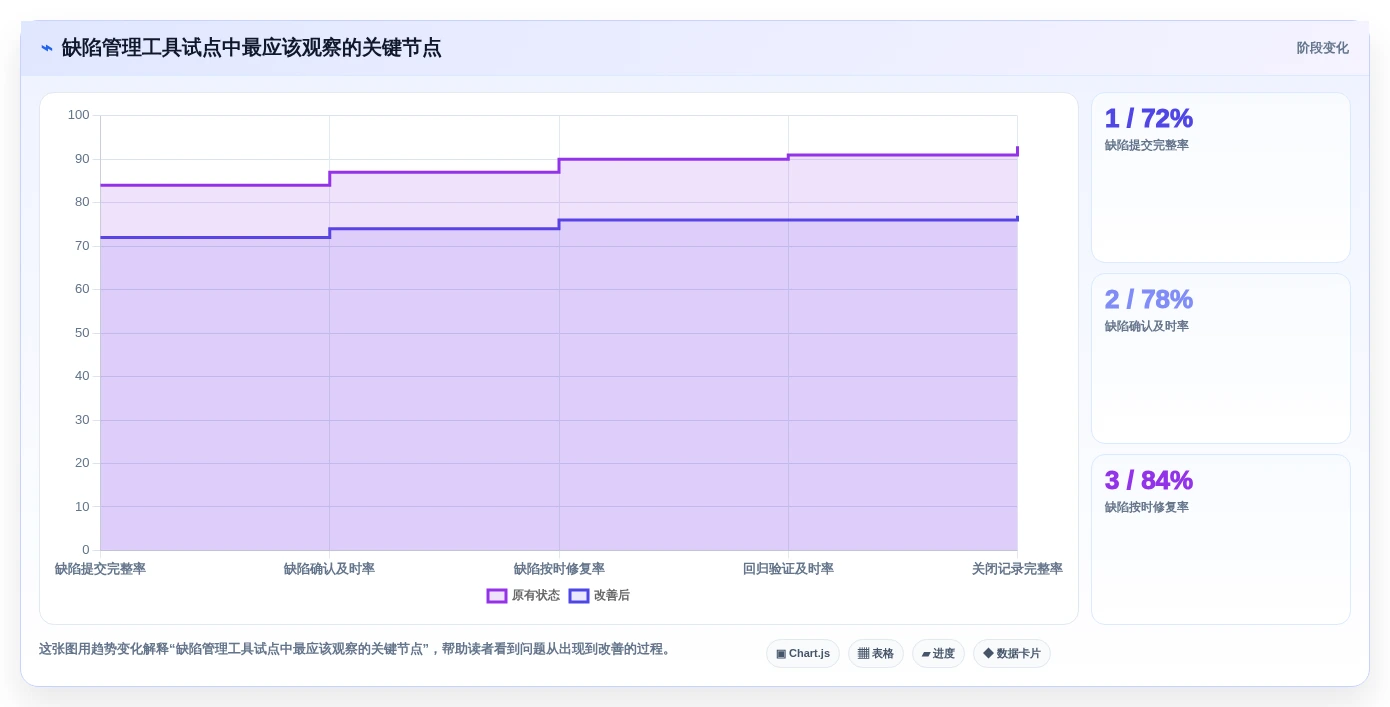Open the 2 / 78% data card
This screenshot has height=707, width=1390.
point(1221,359)
